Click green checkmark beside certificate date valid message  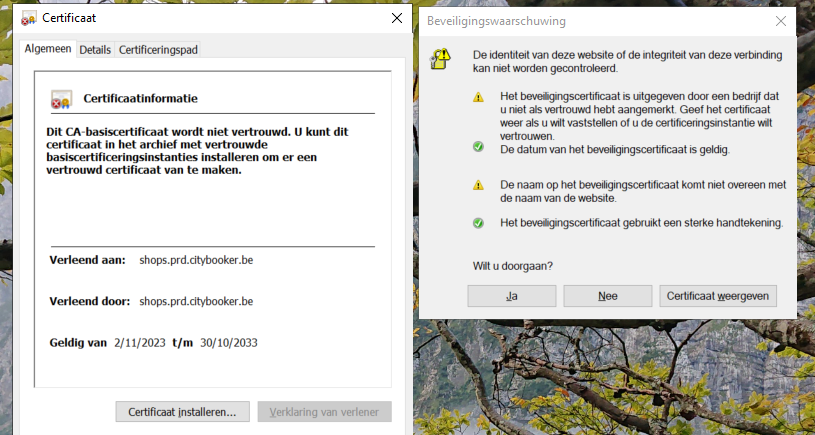point(478,149)
